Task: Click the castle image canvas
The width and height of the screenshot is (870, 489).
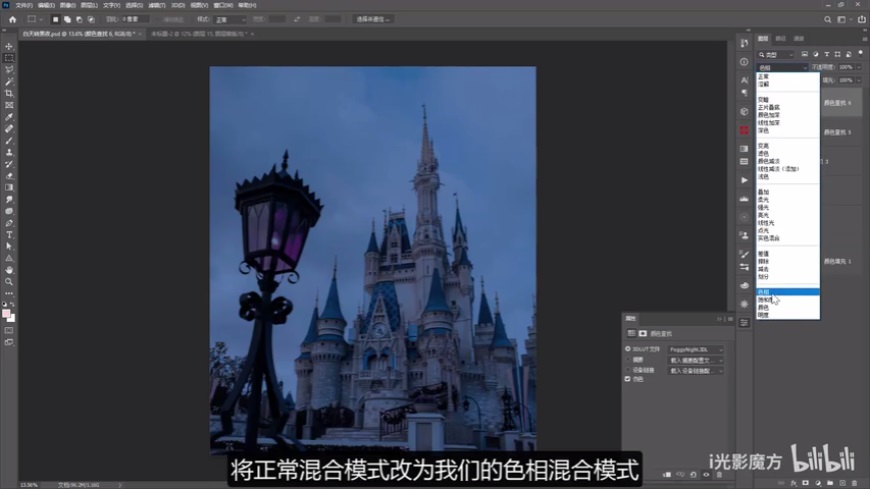Action: (x=372, y=259)
